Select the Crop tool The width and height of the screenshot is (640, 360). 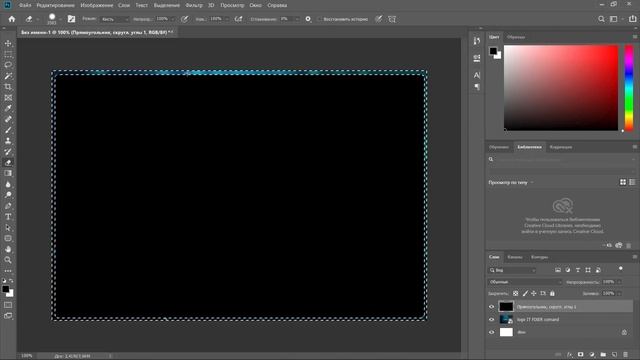(8, 87)
